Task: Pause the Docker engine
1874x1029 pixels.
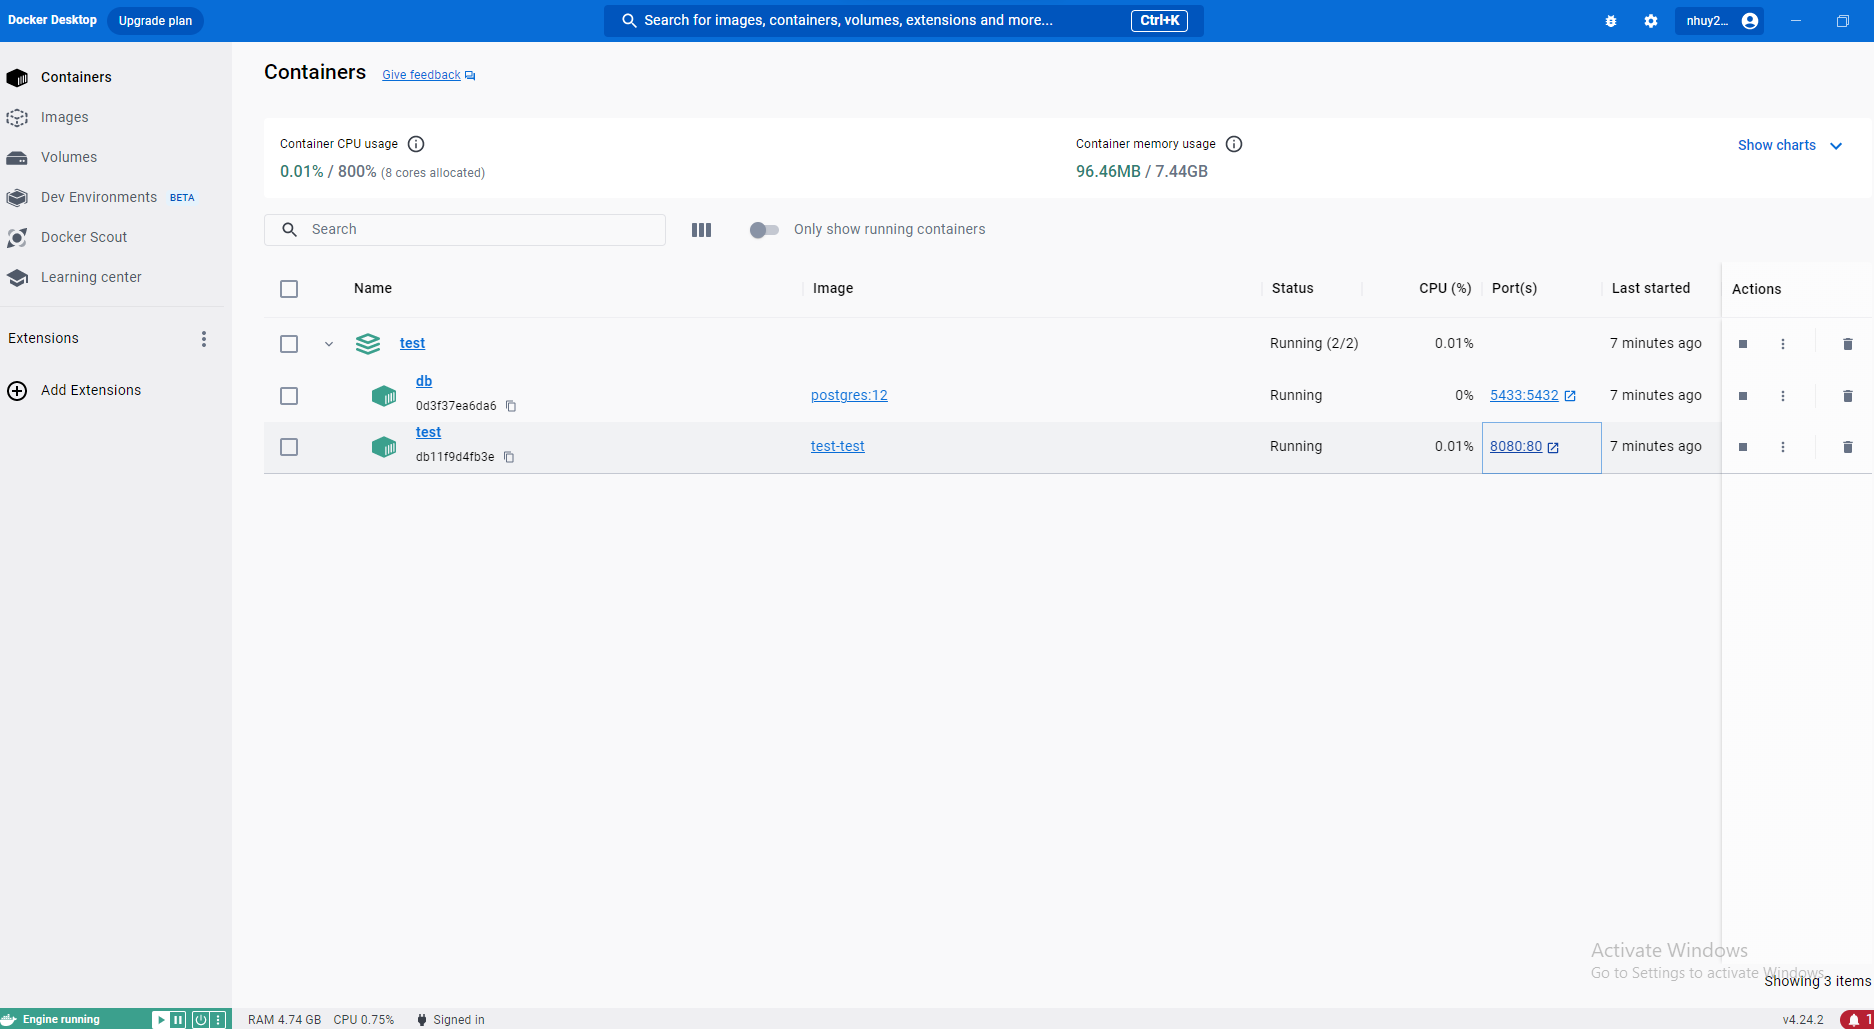Action: (178, 1020)
